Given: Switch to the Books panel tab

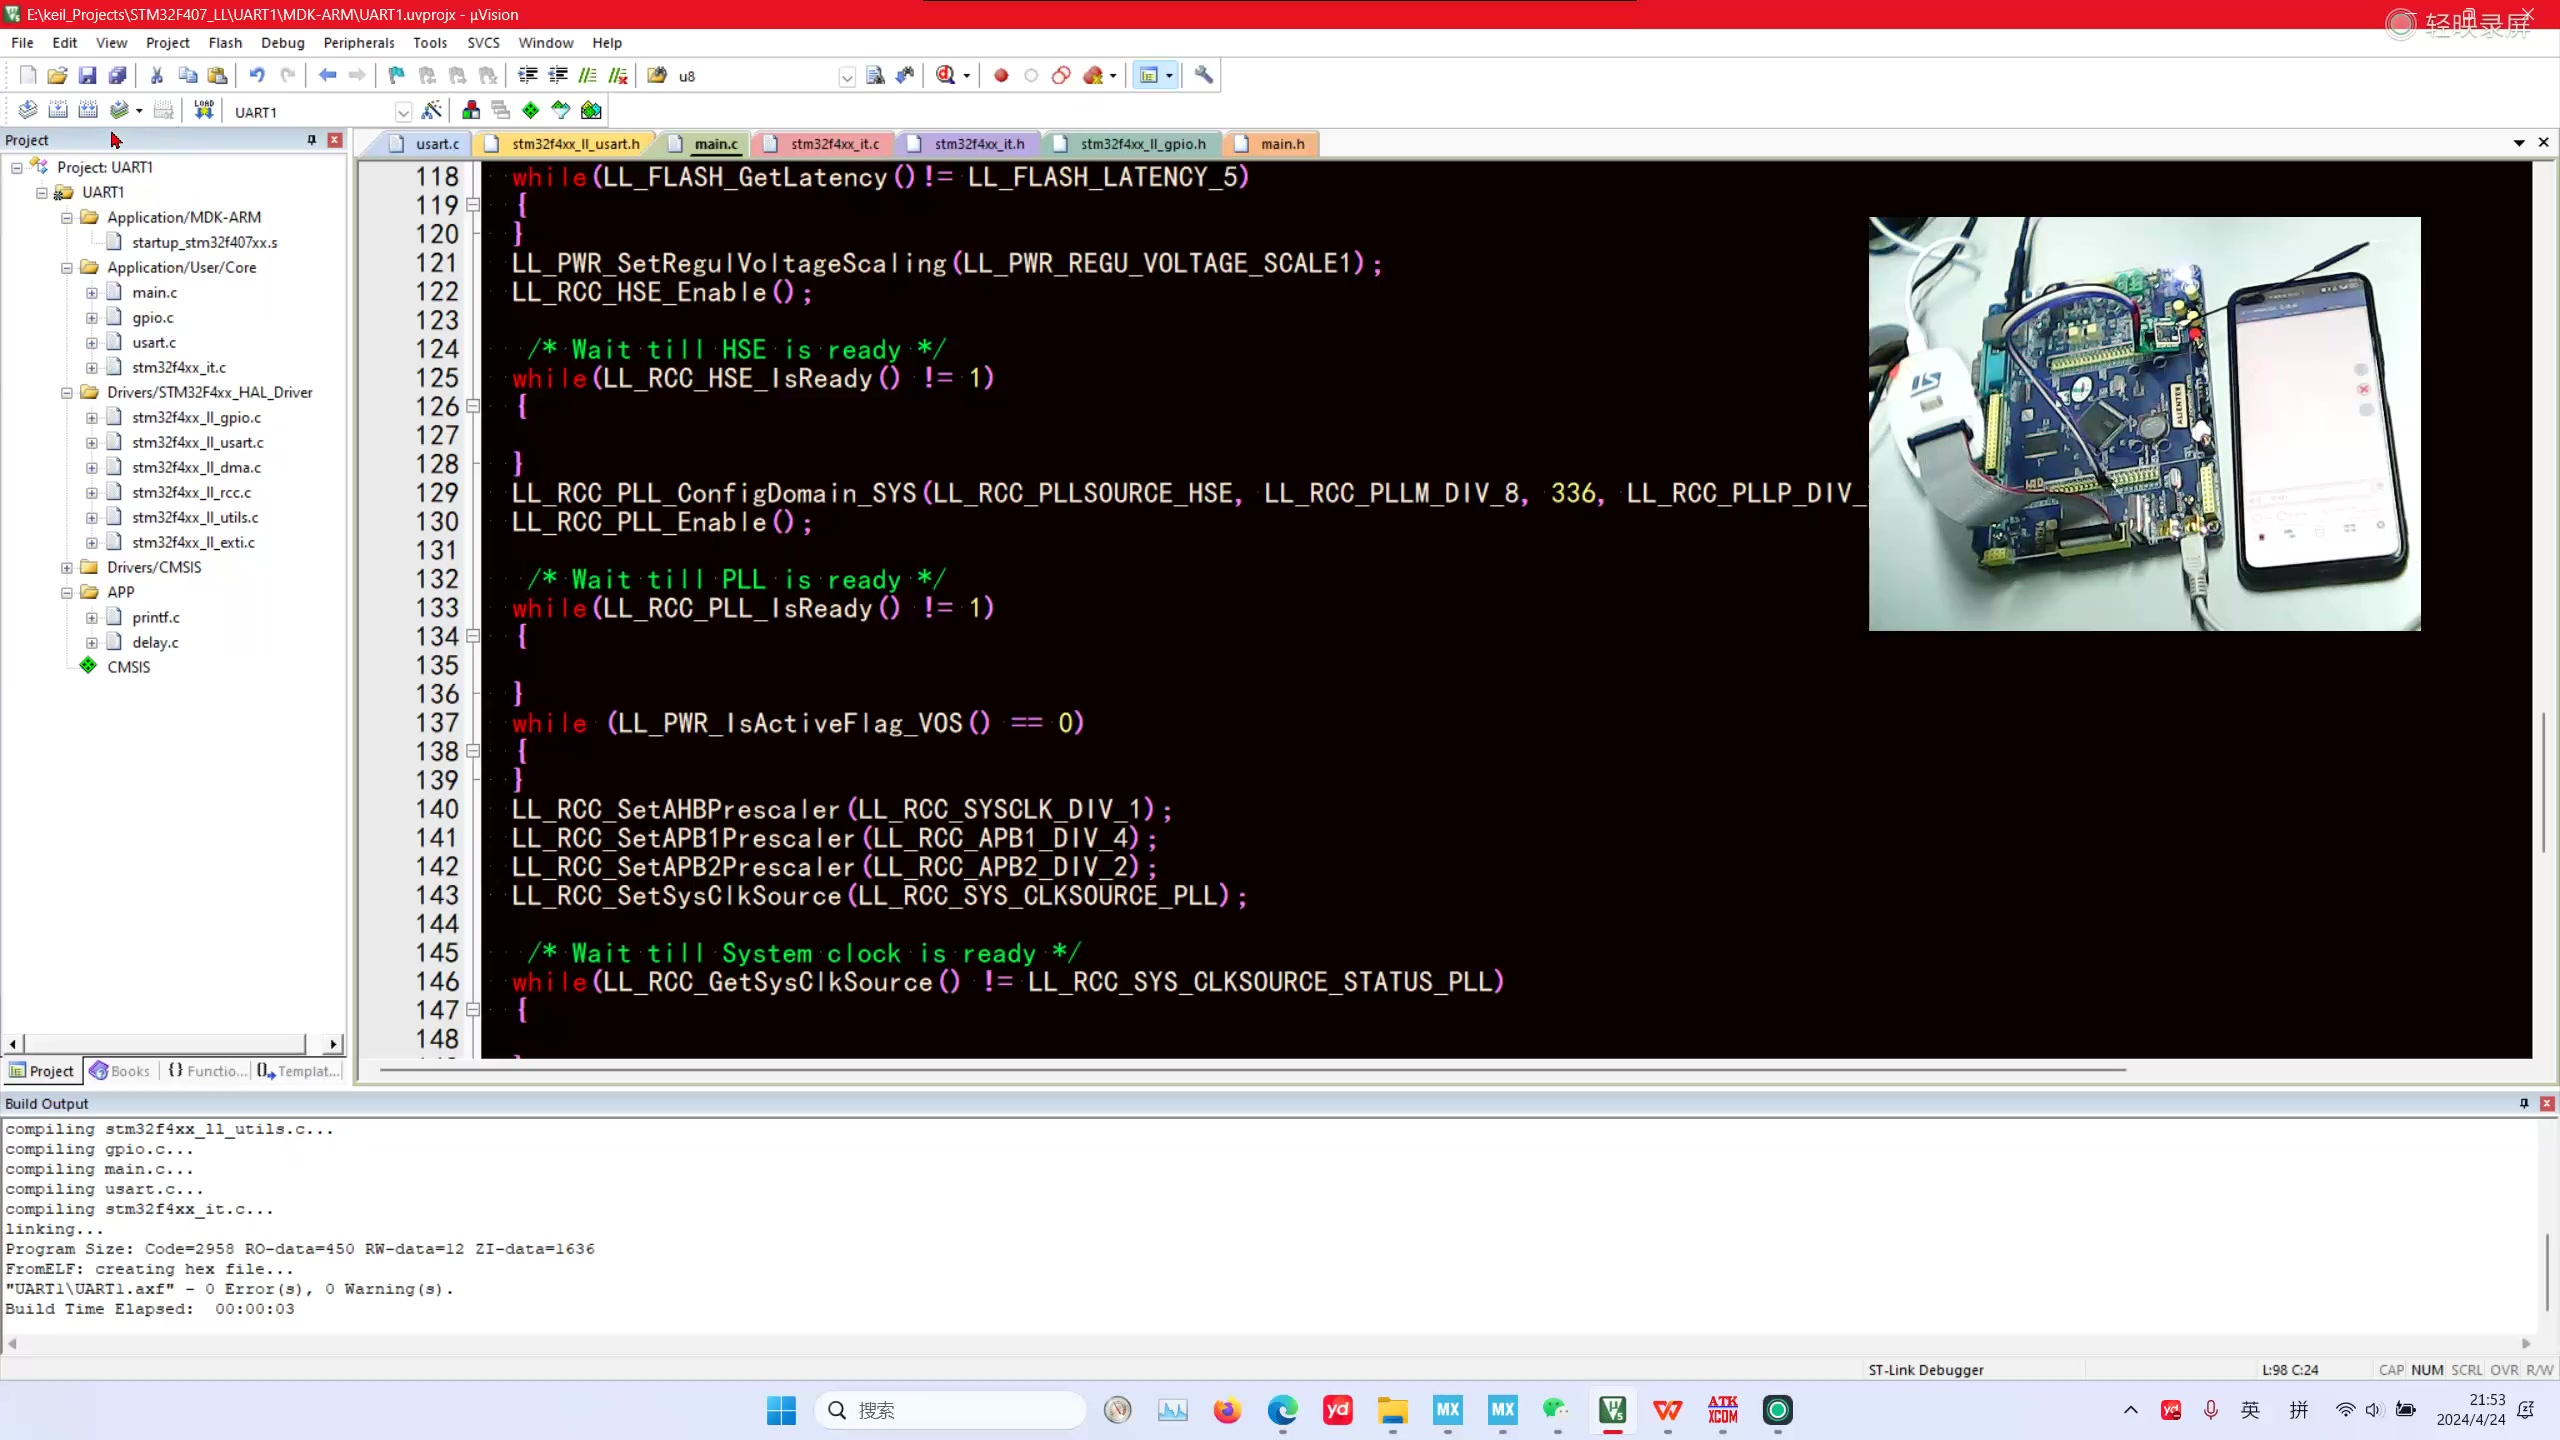Looking at the screenshot, I should click(x=120, y=1071).
